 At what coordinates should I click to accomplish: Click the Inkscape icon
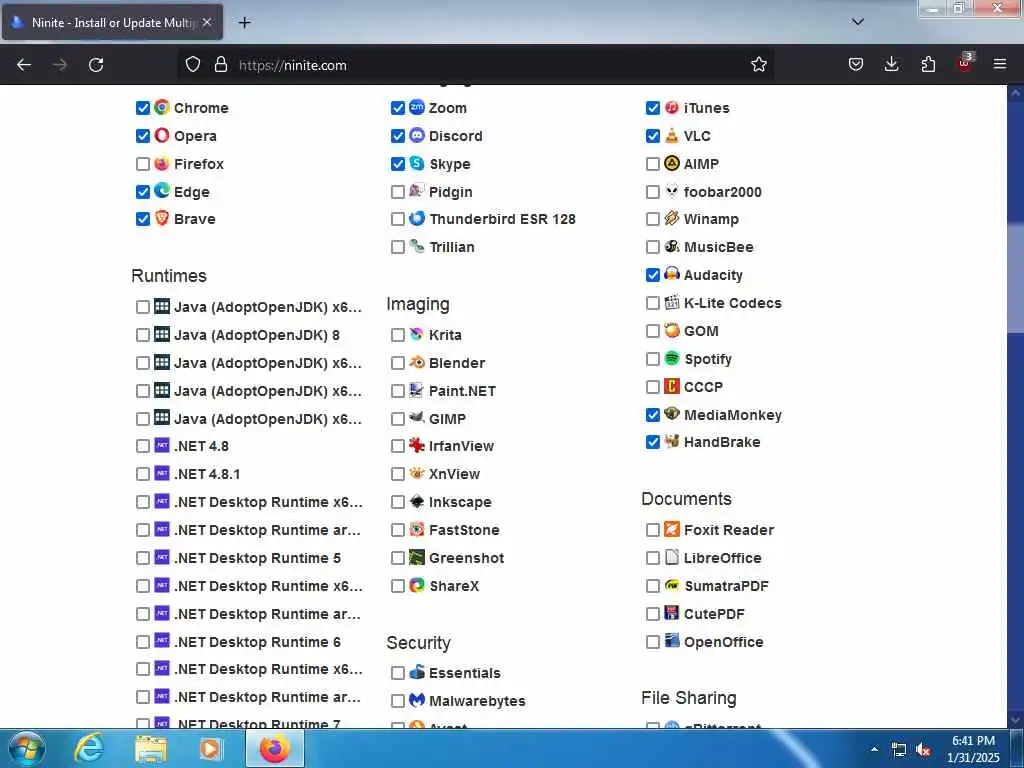pos(417,502)
